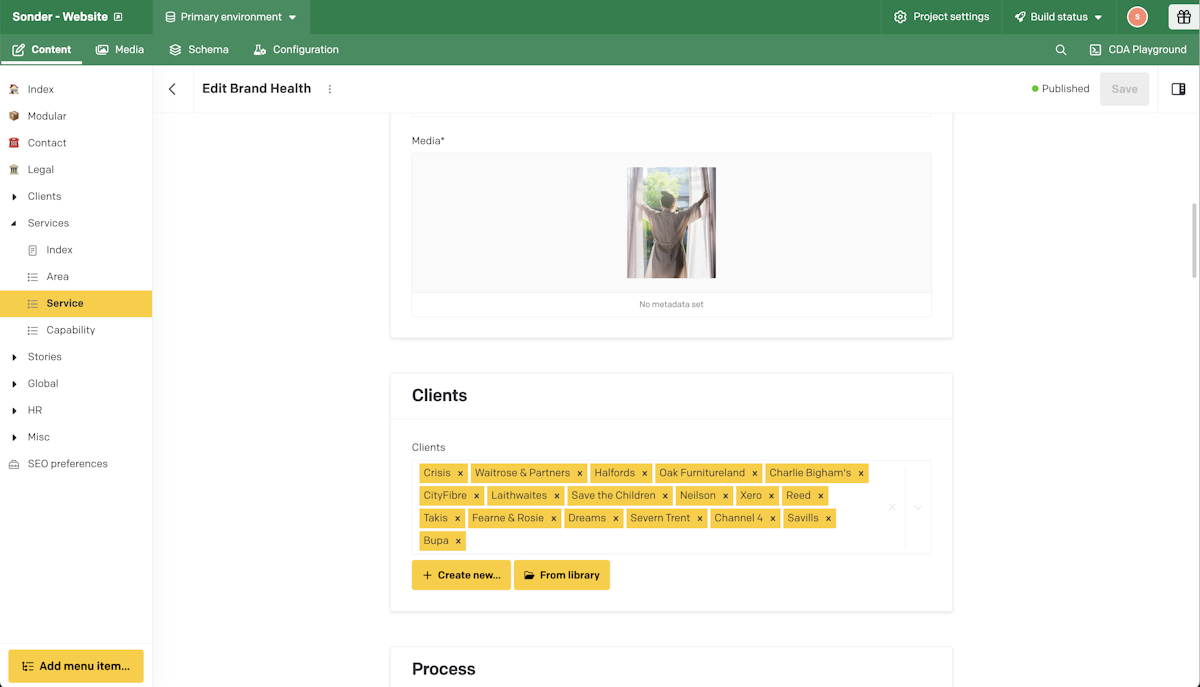Open the Primary environment dropdown

(231, 17)
